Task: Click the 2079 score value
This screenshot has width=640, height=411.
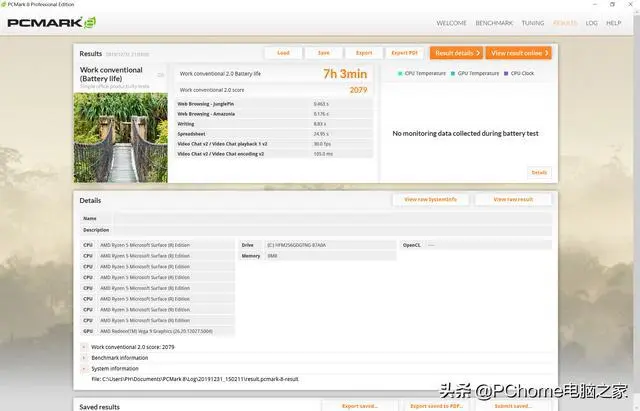Action: point(358,90)
